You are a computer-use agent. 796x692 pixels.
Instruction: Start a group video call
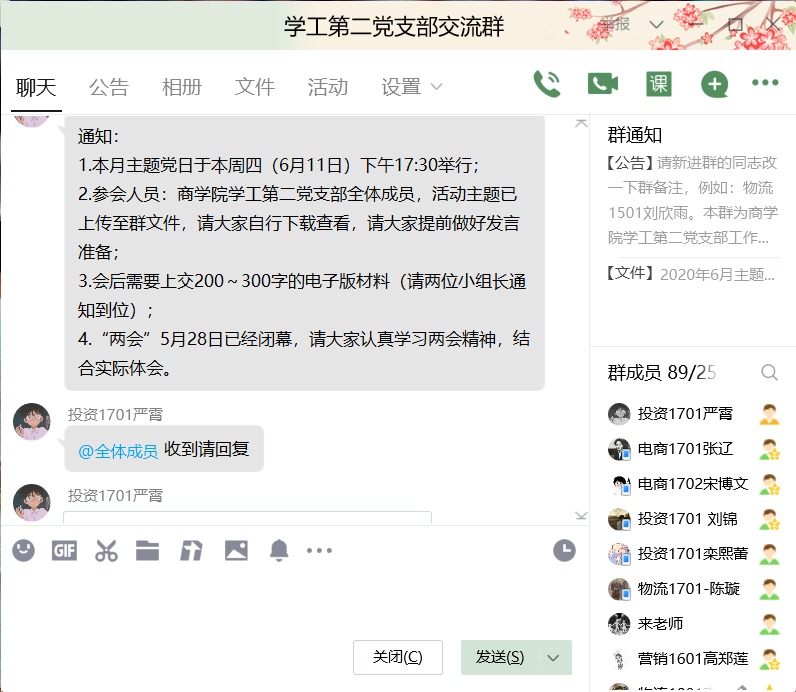[x=602, y=84]
